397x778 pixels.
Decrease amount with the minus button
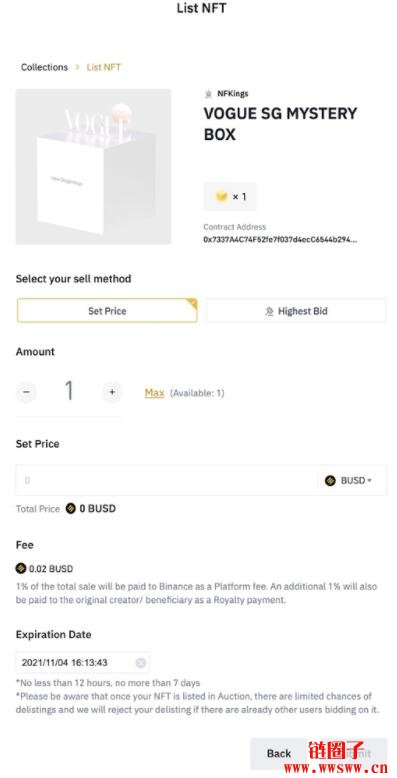[26, 393]
